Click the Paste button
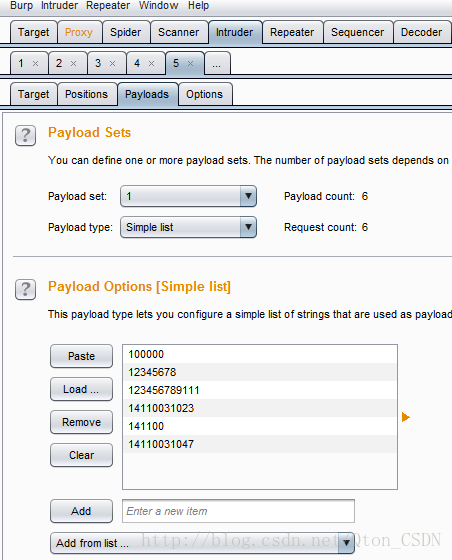 click(81, 356)
